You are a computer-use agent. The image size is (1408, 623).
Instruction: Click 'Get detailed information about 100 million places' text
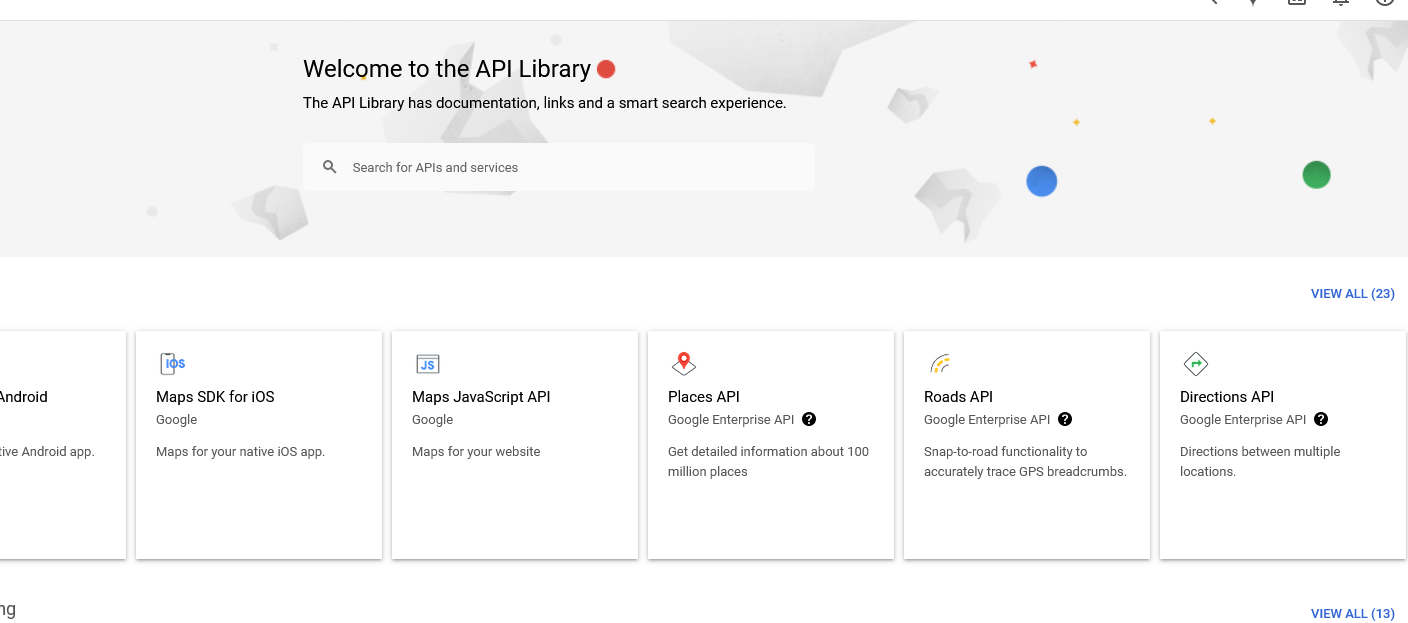(x=768, y=462)
